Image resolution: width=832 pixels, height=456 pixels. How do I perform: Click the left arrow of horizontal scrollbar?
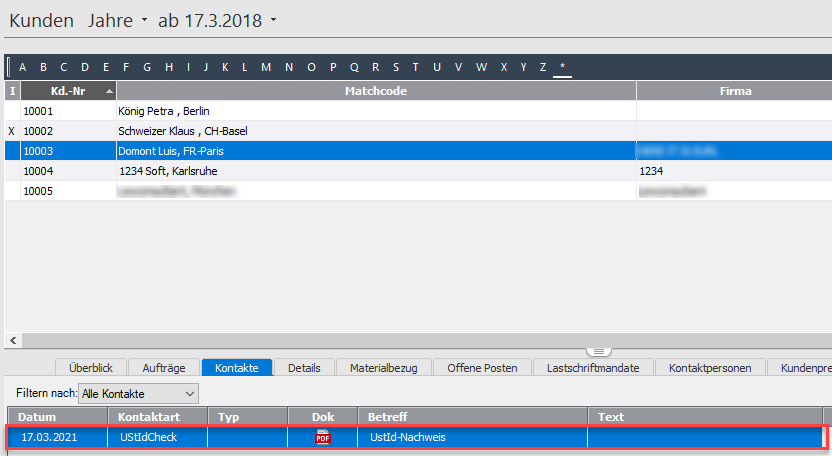11,340
